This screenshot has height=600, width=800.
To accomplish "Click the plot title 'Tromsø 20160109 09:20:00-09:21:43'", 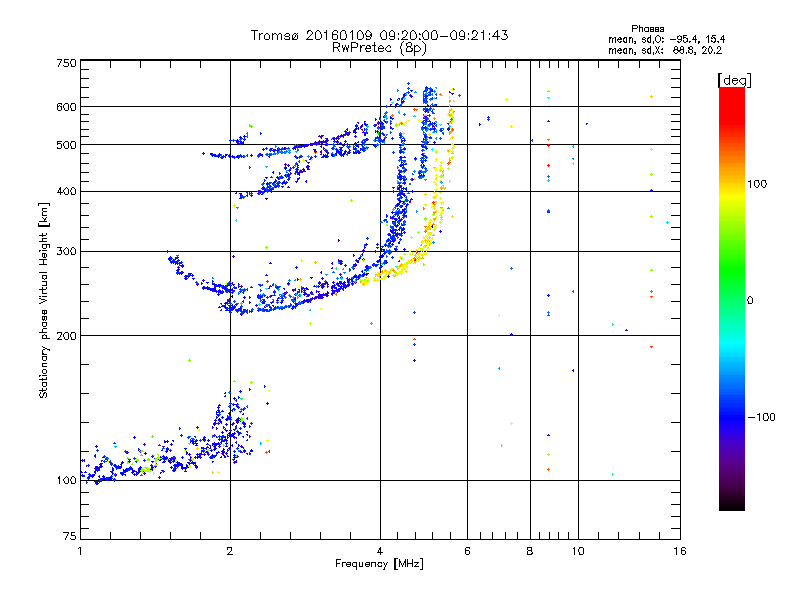I will coord(379,35).
